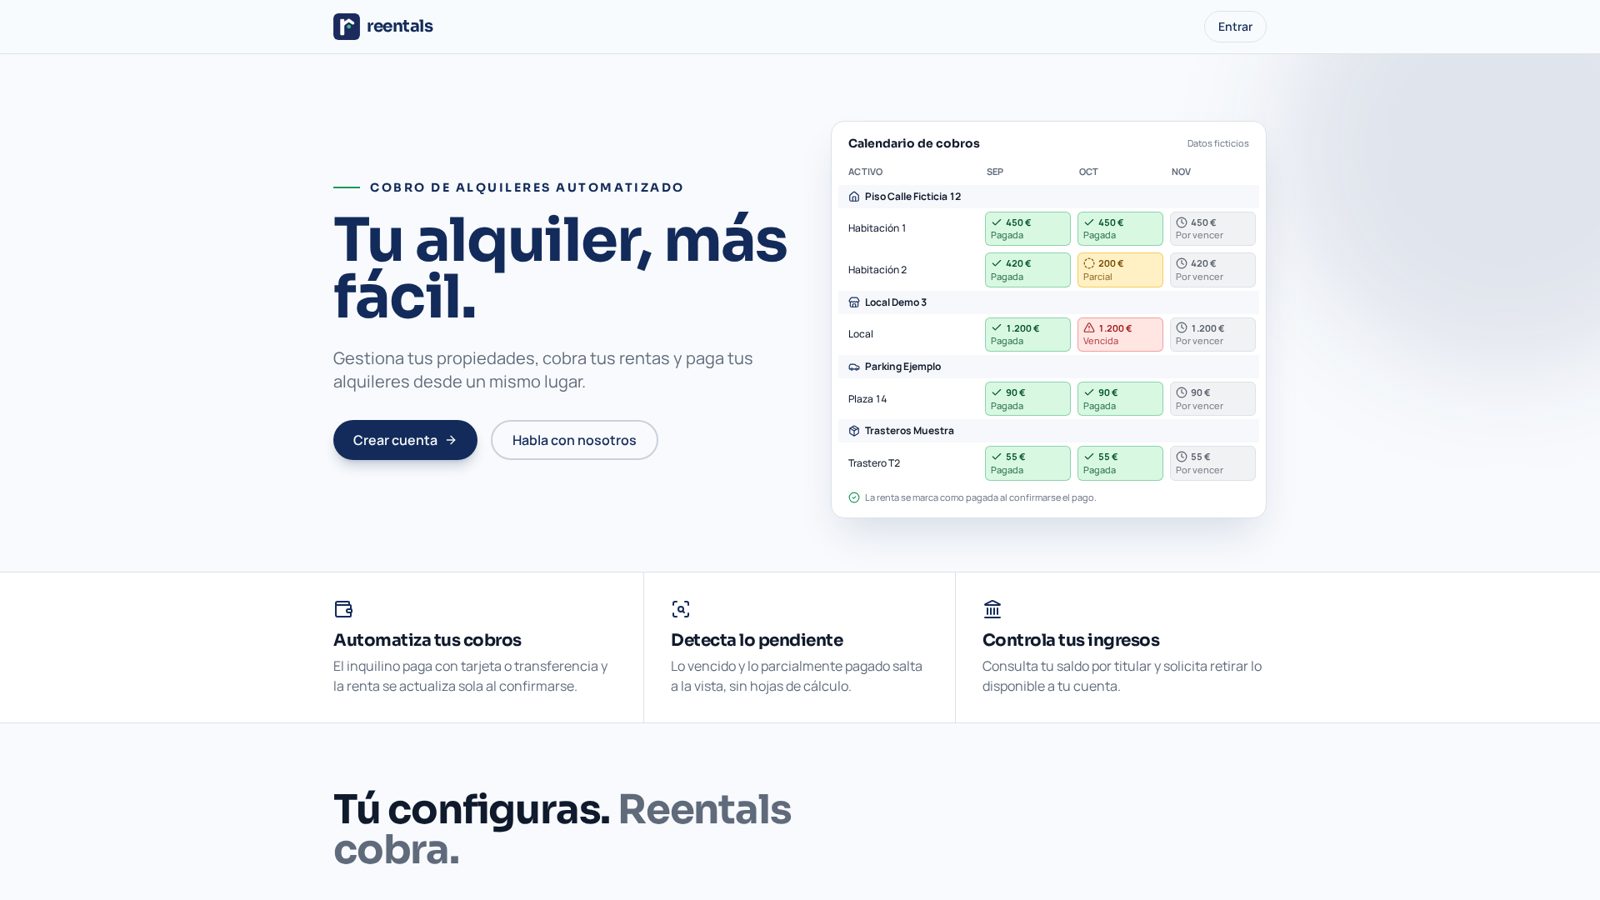Select Plaza 14 SEP 90 € Pagada cell
The height and width of the screenshot is (900, 1600).
[1027, 399]
